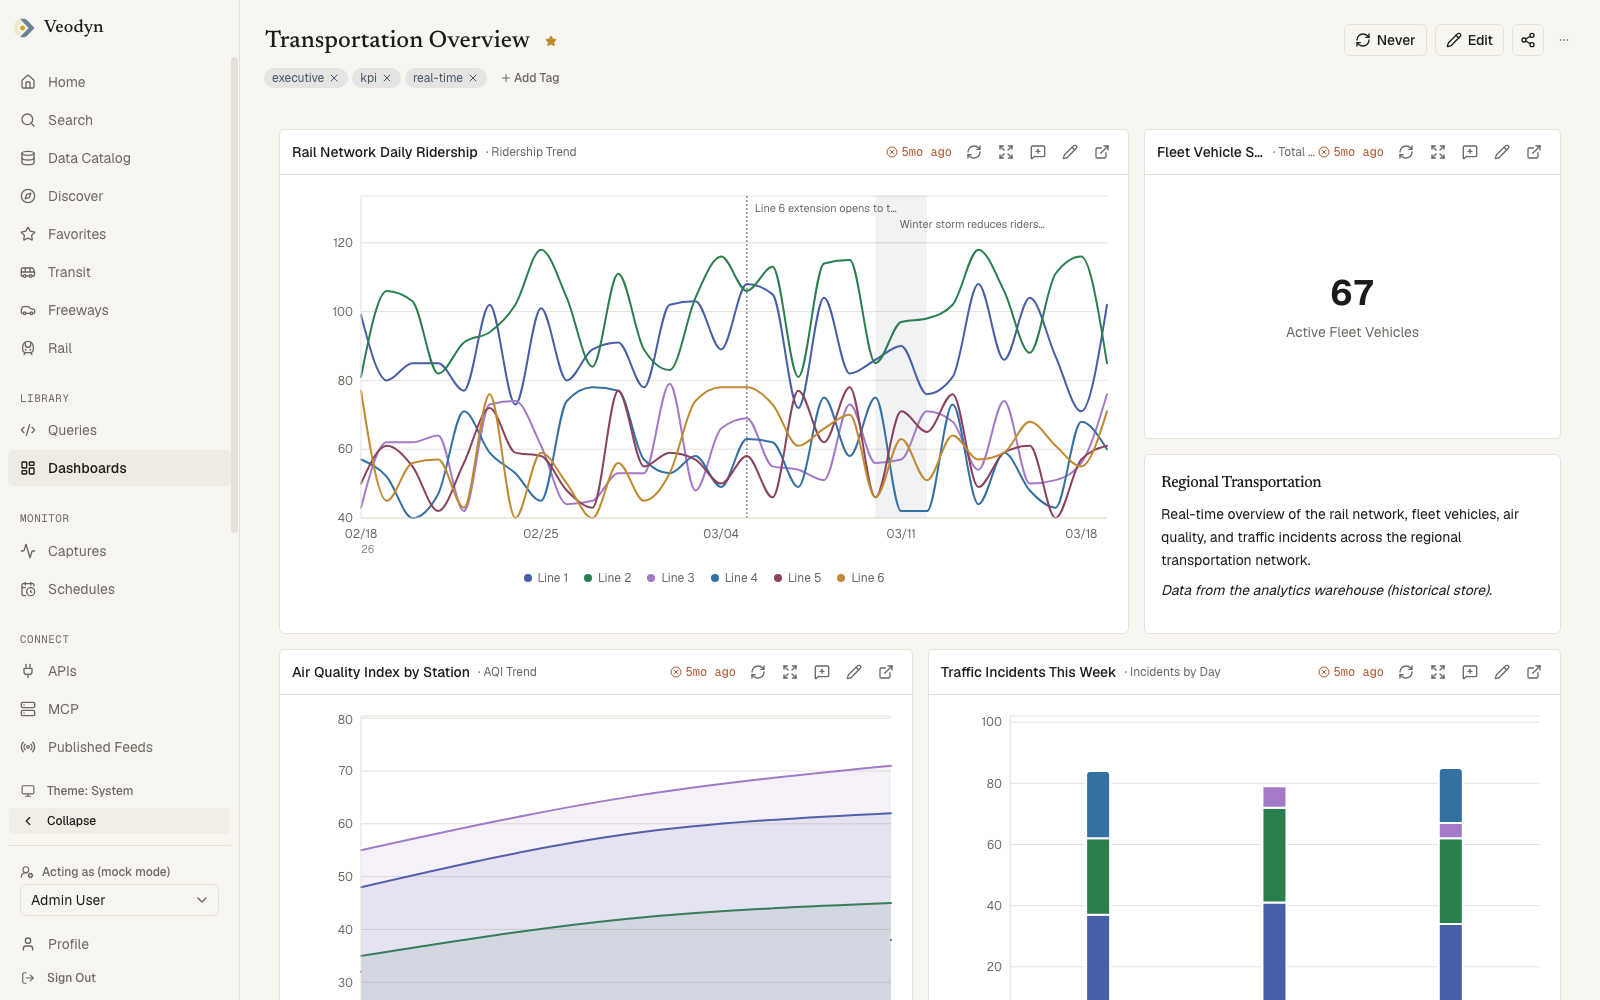This screenshot has height=1000, width=1600.
Task: Edit the Rail Network Daily Ridership panel
Action: tap(1070, 152)
